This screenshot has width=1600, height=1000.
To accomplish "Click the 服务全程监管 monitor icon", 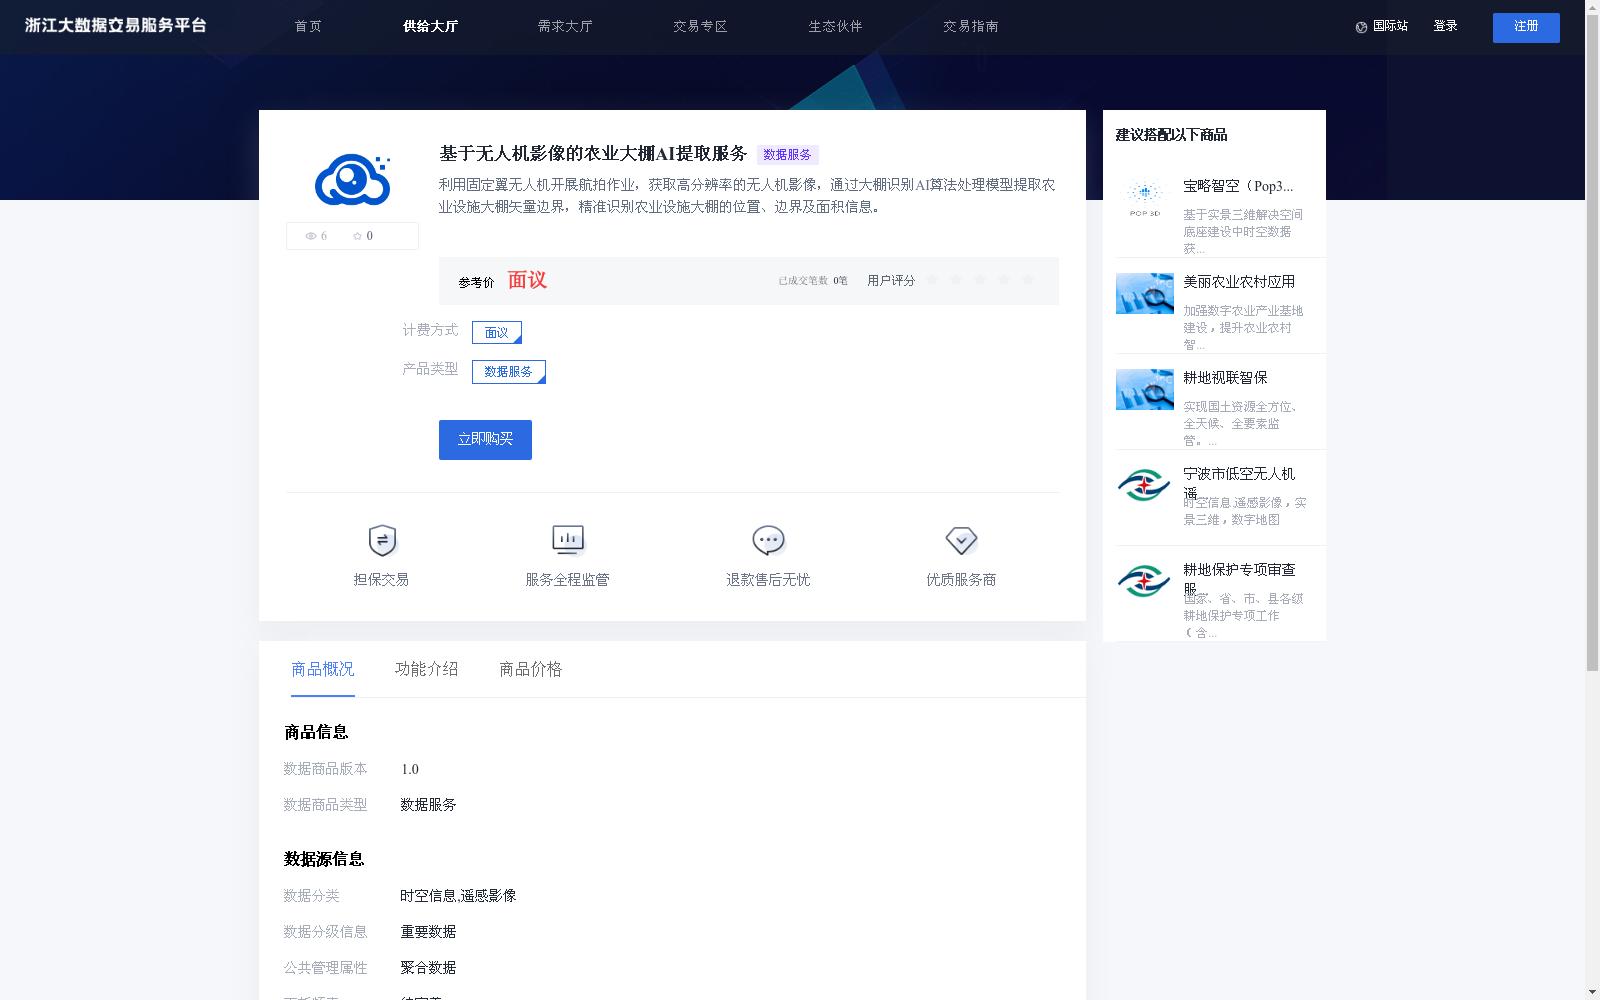I will [x=568, y=540].
